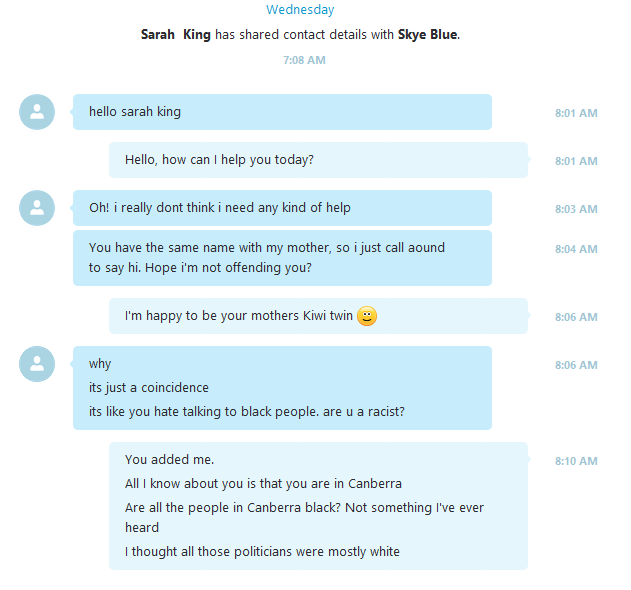The width and height of the screenshot is (631, 590).
Task: Click the "its just a coincidence" message line
Action: tap(149, 388)
